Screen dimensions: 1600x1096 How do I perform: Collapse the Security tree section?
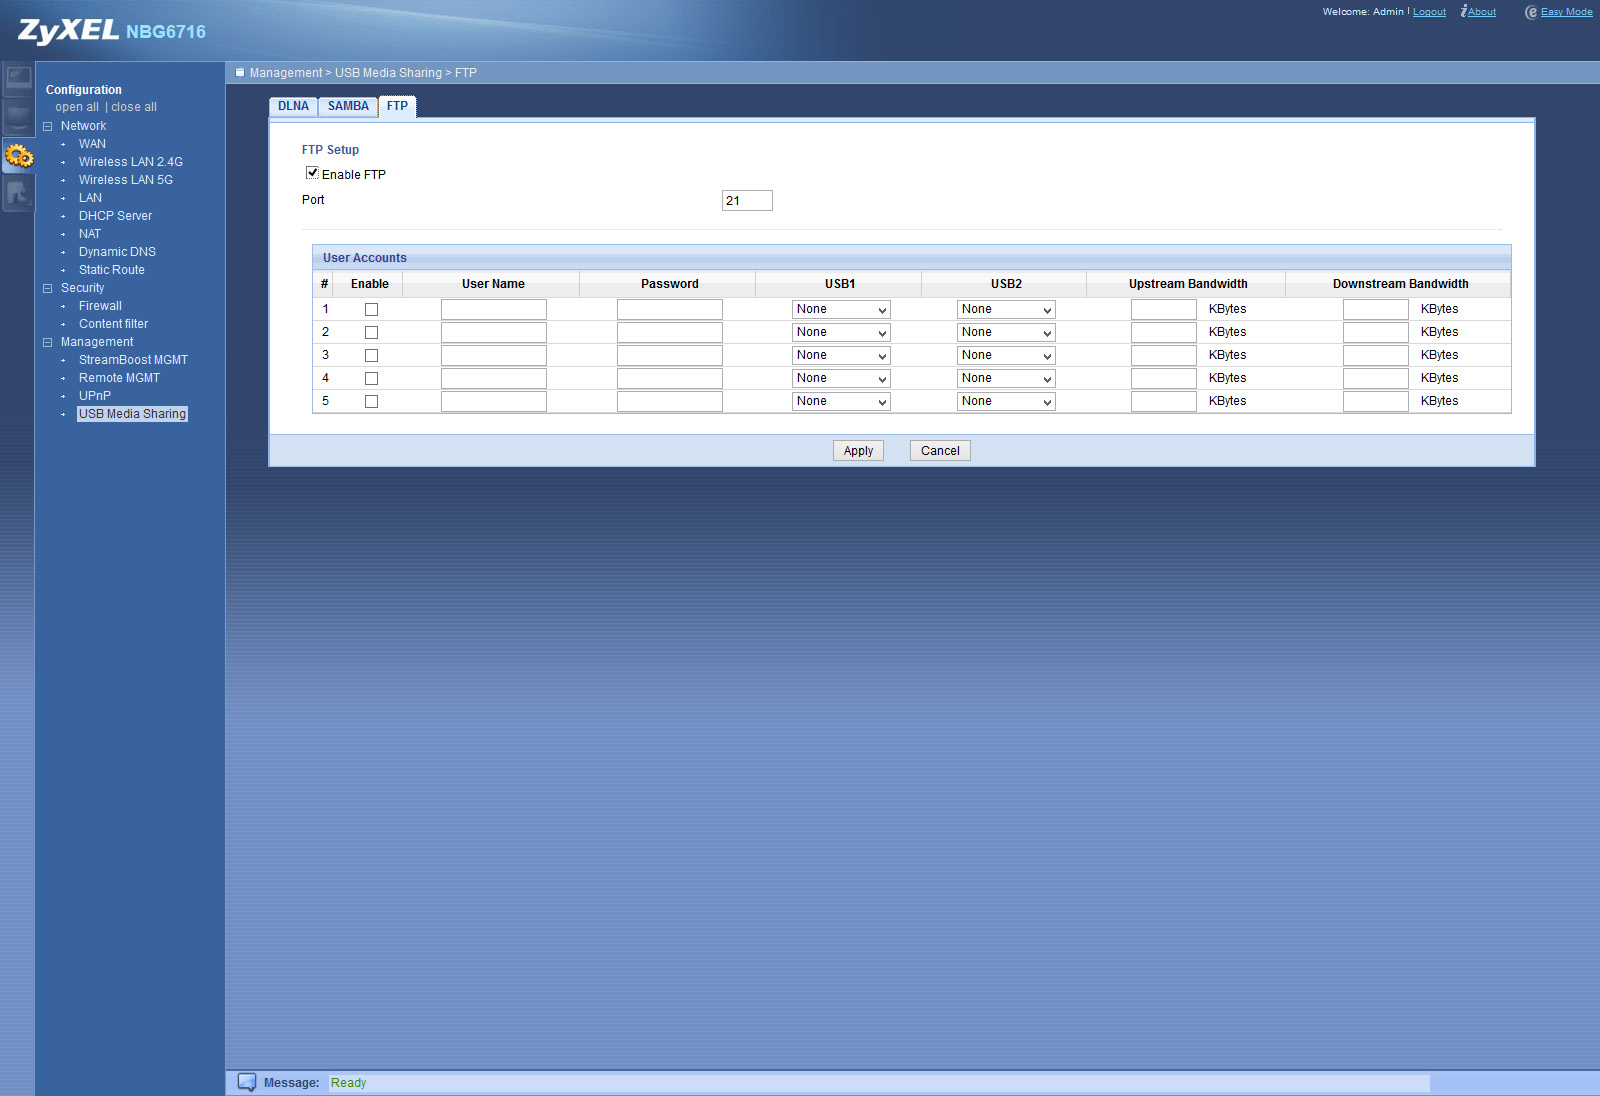(x=47, y=288)
